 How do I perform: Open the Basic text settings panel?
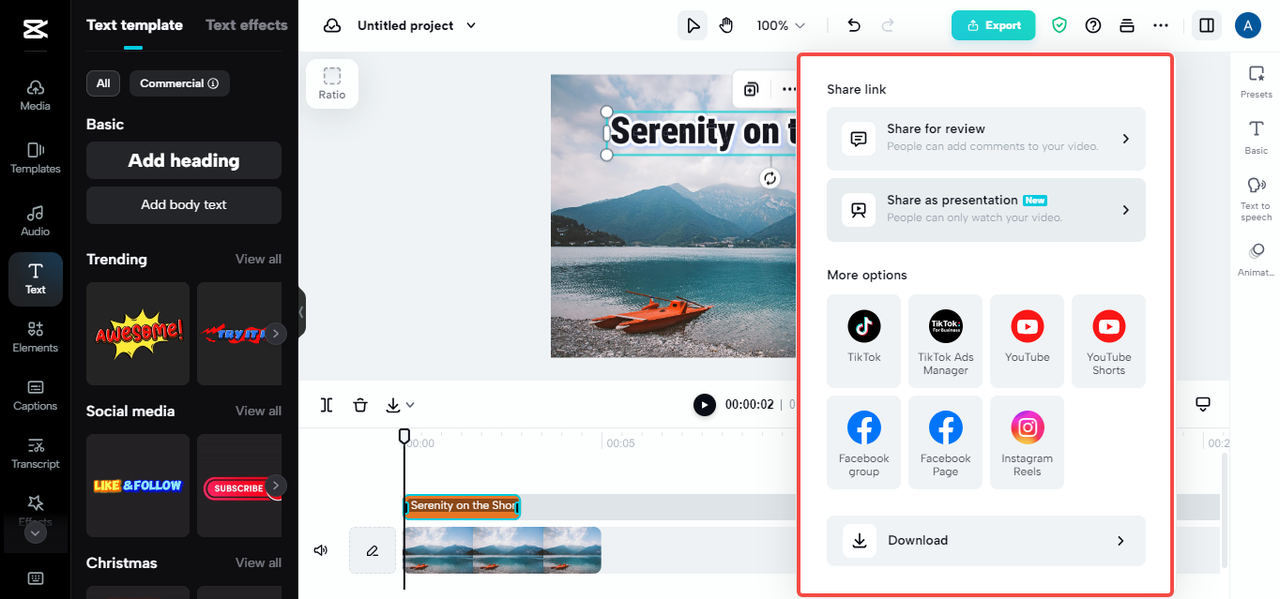pos(1256,137)
